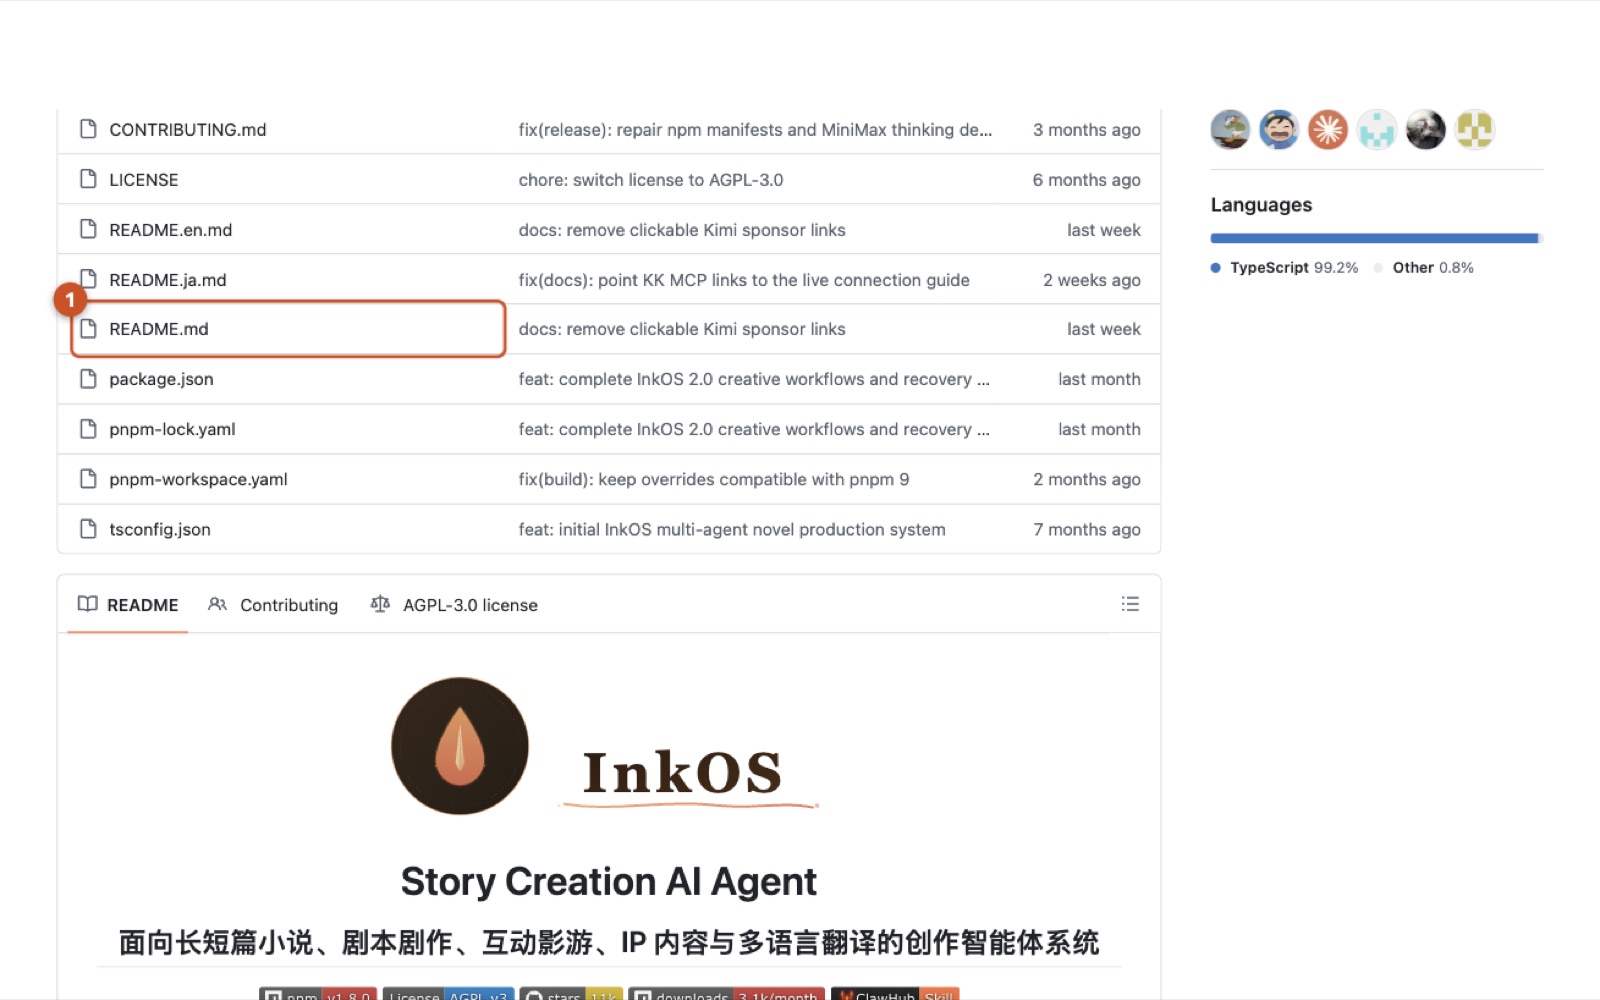Viewport: 1600px width, 1000px height.
Task: Click the round InkOS flame logo
Action: click(x=460, y=746)
